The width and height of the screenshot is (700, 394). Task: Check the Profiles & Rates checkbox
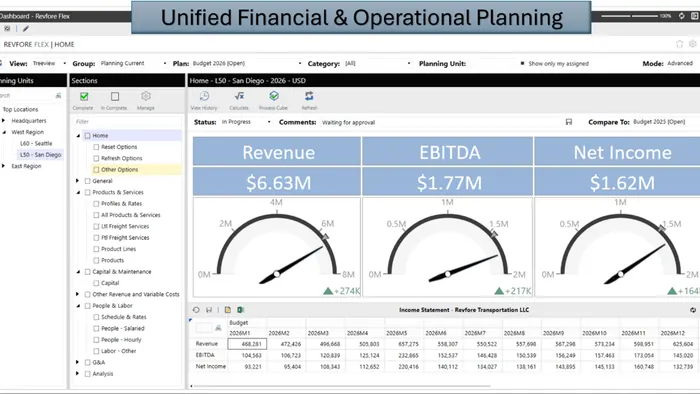[x=96, y=203]
